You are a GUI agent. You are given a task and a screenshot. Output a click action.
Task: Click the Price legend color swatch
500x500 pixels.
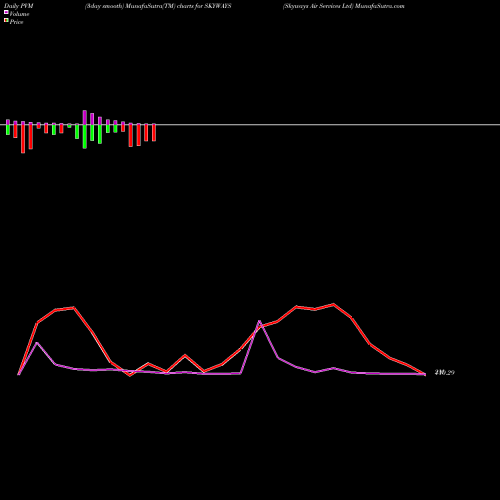6,21
